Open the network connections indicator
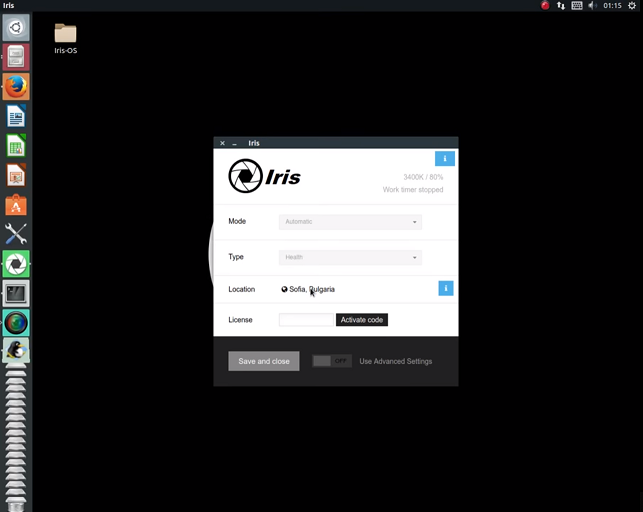This screenshot has height=512, width=643. 561,5
